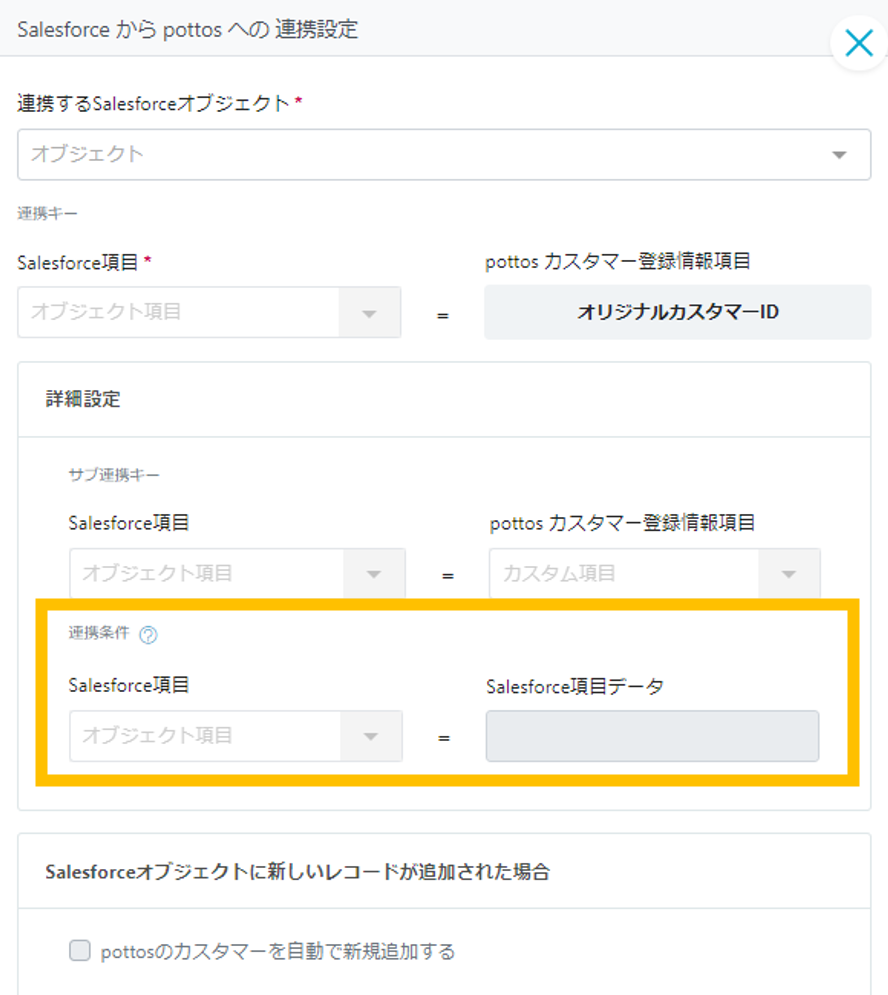Click the 連携条件 help question icon

(x=148, y=634)
